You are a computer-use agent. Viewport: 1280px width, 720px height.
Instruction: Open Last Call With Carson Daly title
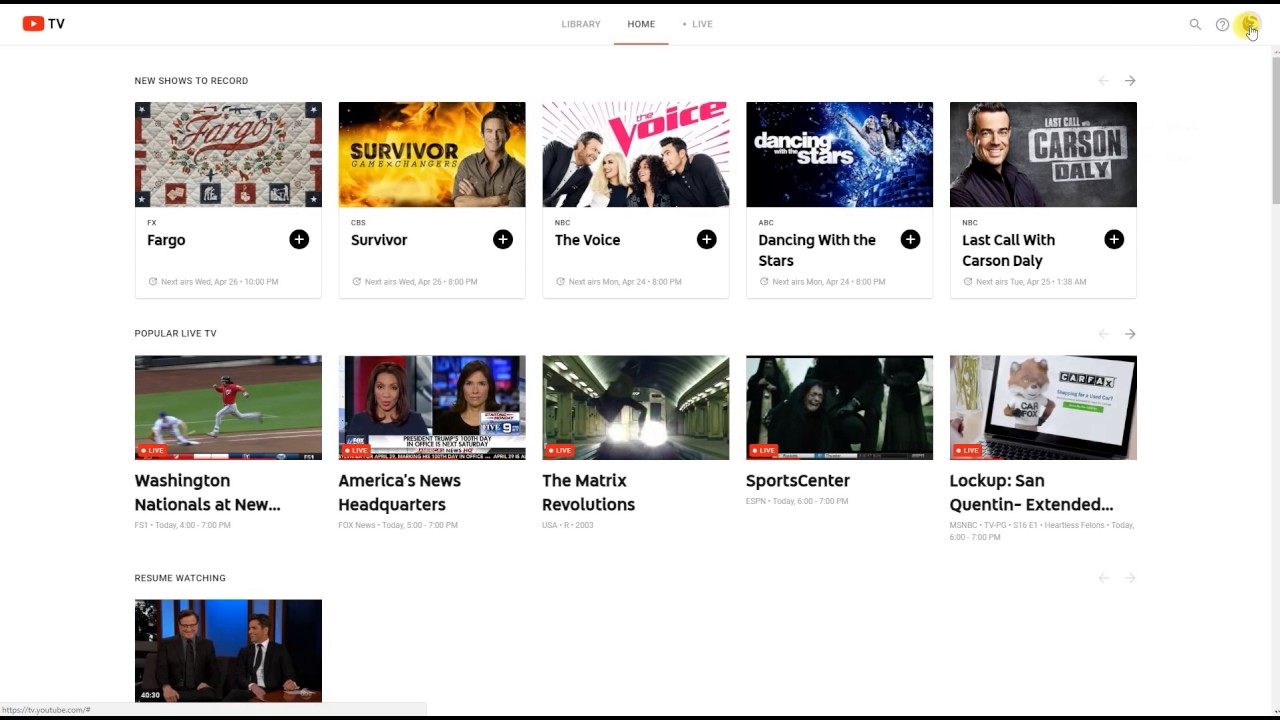(x=1008, y=250)
